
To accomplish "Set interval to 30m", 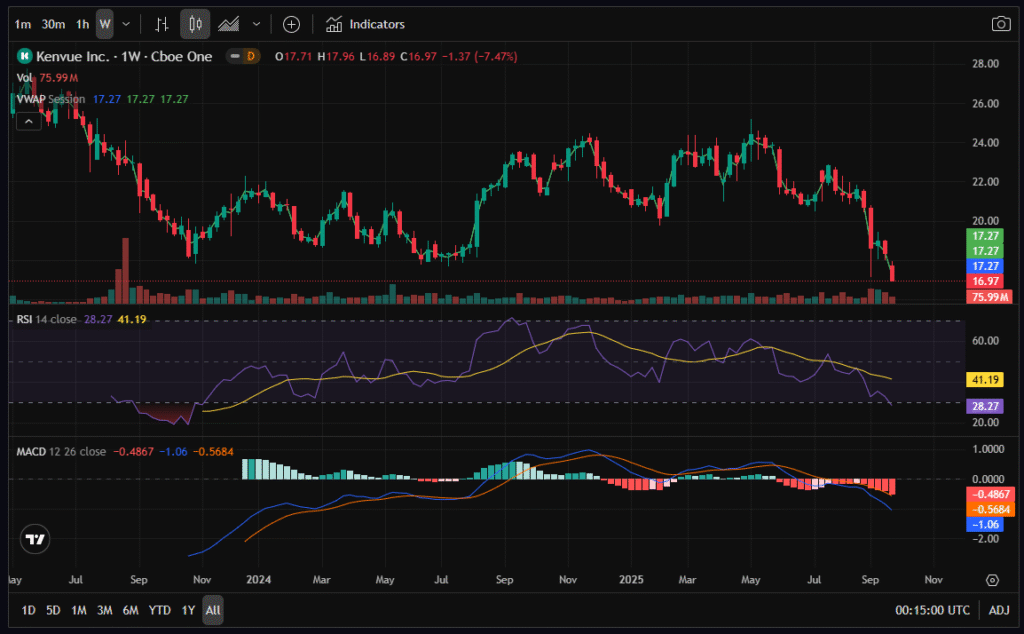I will pos(53,24).
